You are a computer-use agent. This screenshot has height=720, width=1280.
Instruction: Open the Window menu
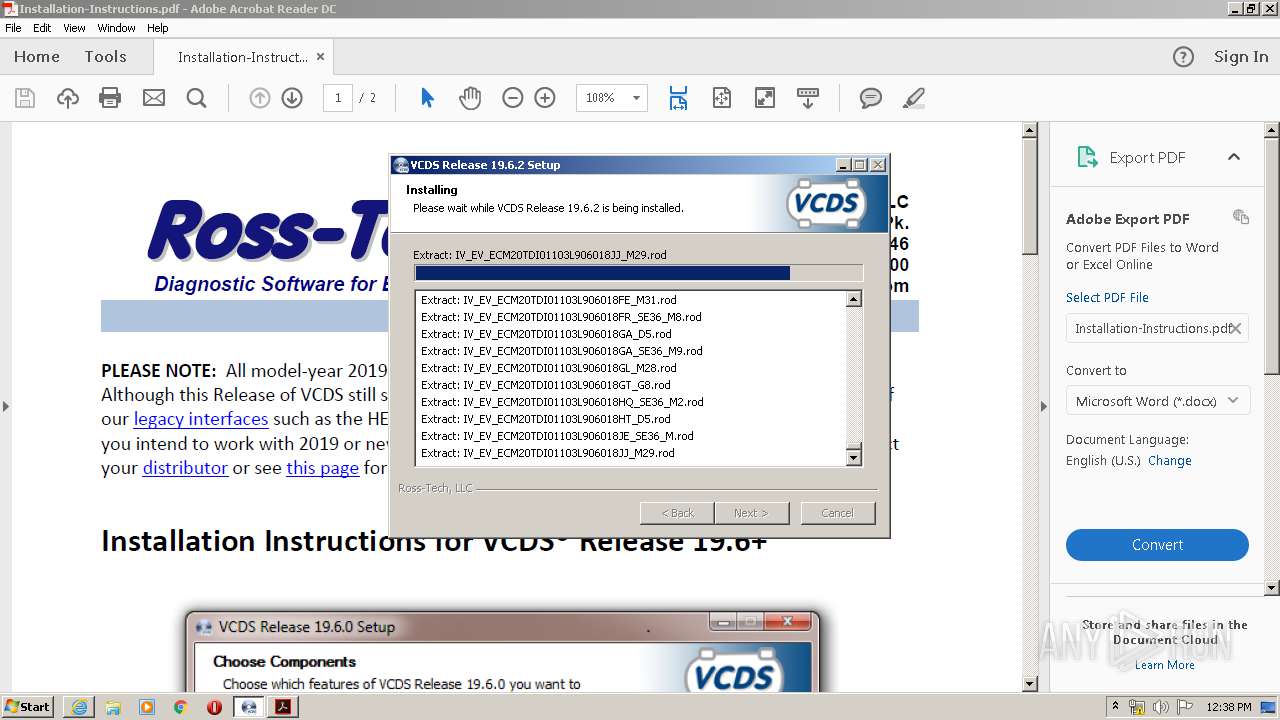[x=117, y=28]
